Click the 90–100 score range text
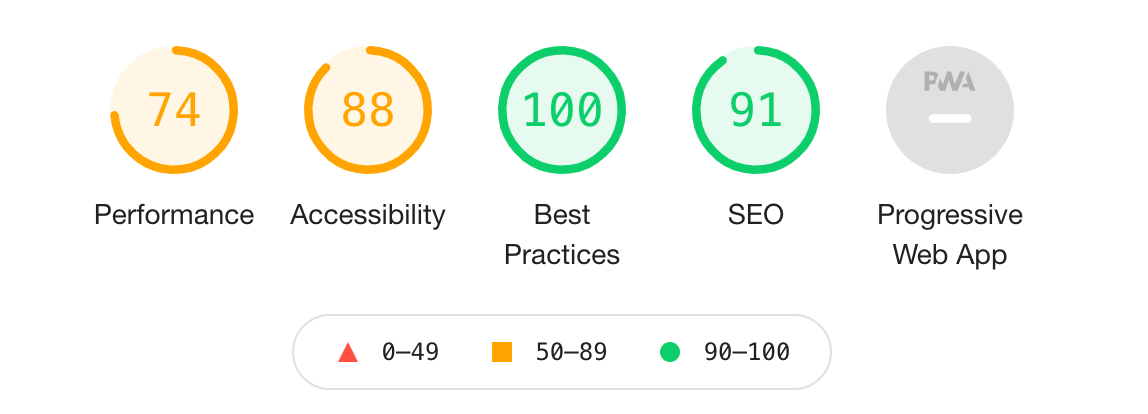Image resolution: width=1148 pixels, height=414 pixels. click(x=746, y=352)
